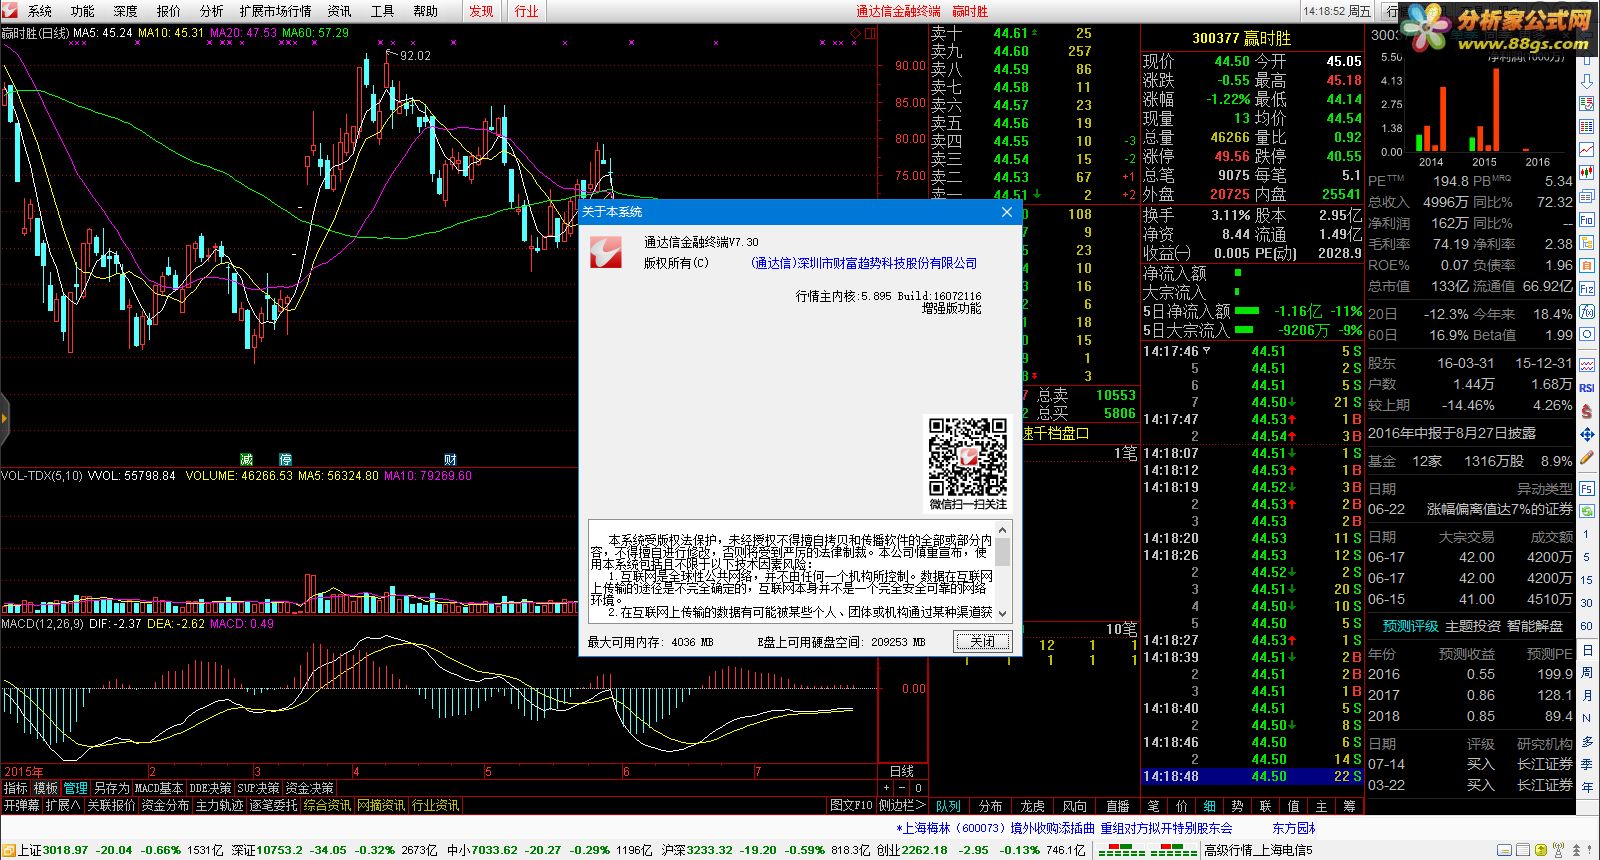Click 另存为 to save the template
This screenshot has height=860, width=1600.
point(112,788)
